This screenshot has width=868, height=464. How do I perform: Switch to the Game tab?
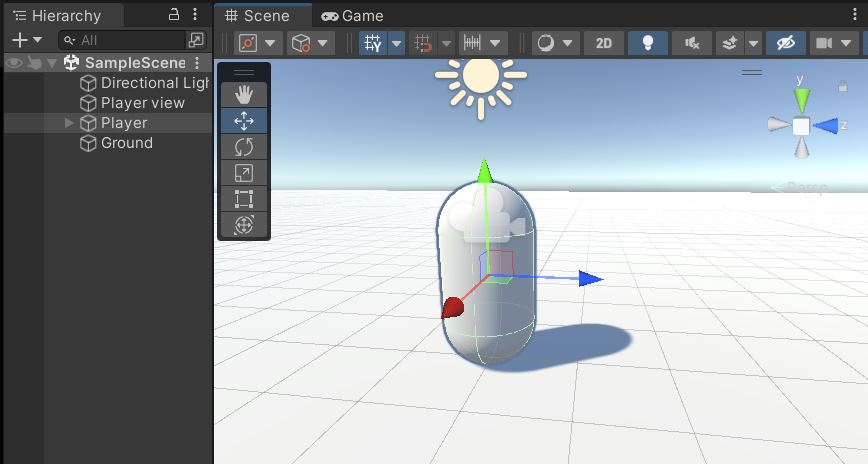(352, 16)
